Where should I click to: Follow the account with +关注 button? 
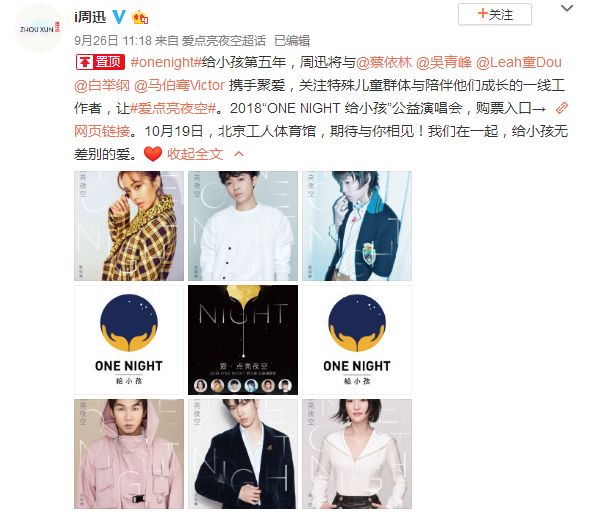pos(495,14)
